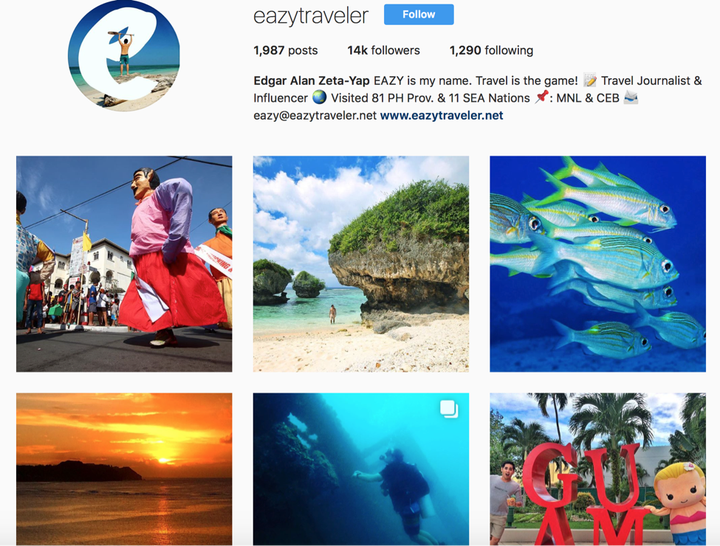
Task: Open the multi-photo carousel icon on diver post
Action: 449,409
